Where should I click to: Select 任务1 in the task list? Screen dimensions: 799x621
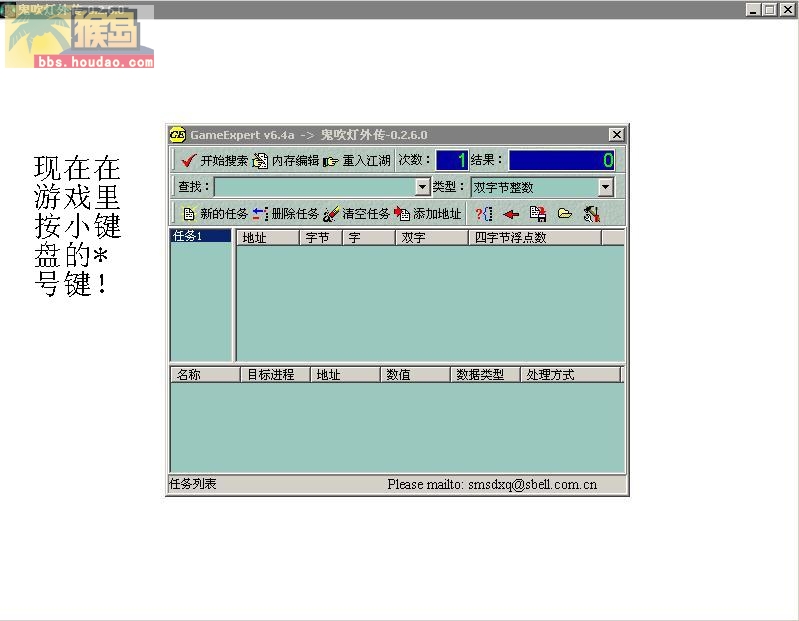[200, 236]
